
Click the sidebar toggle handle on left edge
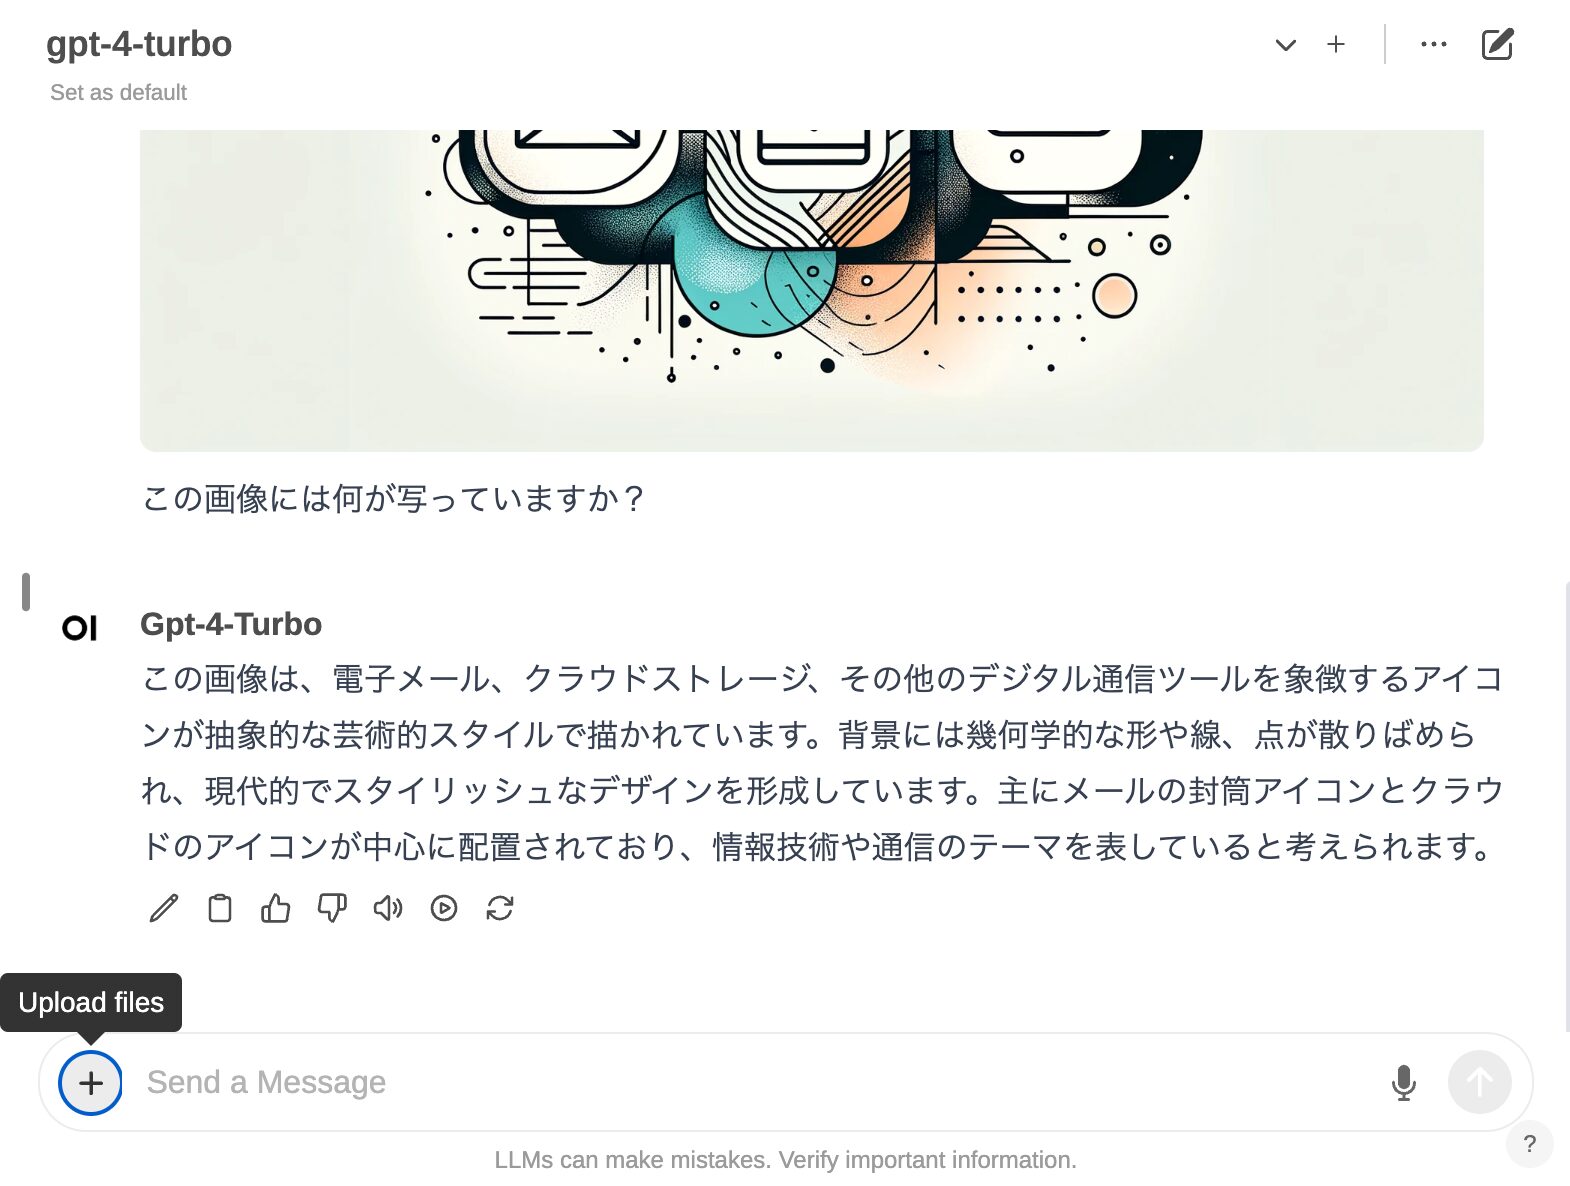point(26,592)
